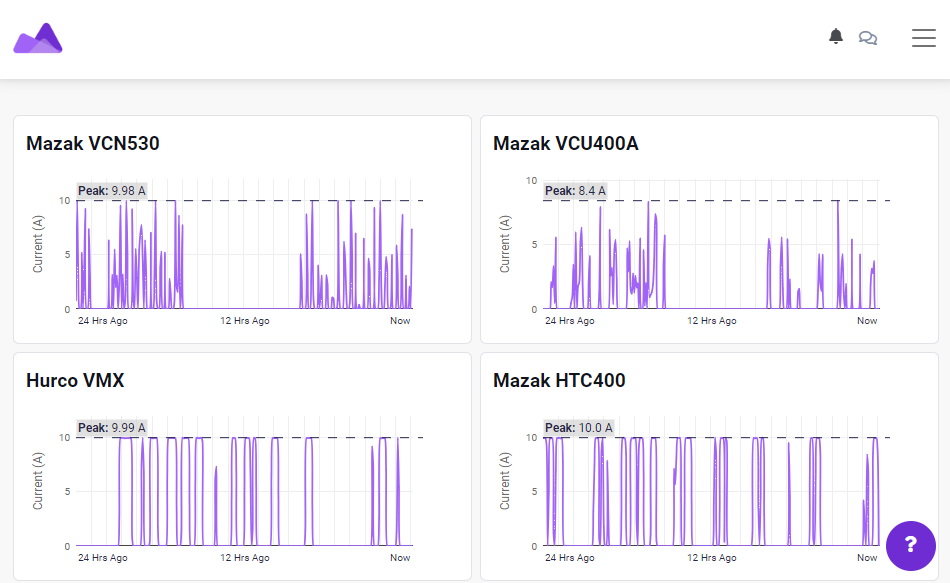Click the Hurco VMX current chart
The image size is (950, 583).
(x=244, y=481)
